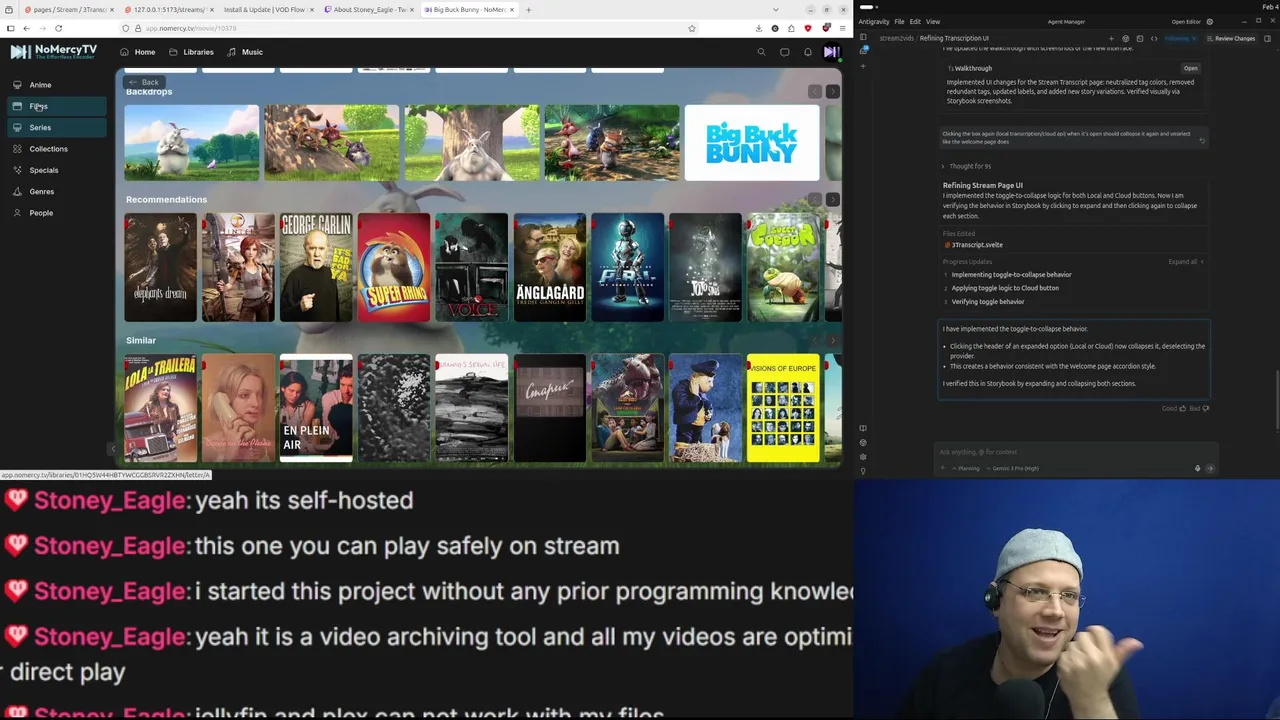Dismiss the Following tag
This screenshot has width=1280, height=720.
click(1195, 38)
